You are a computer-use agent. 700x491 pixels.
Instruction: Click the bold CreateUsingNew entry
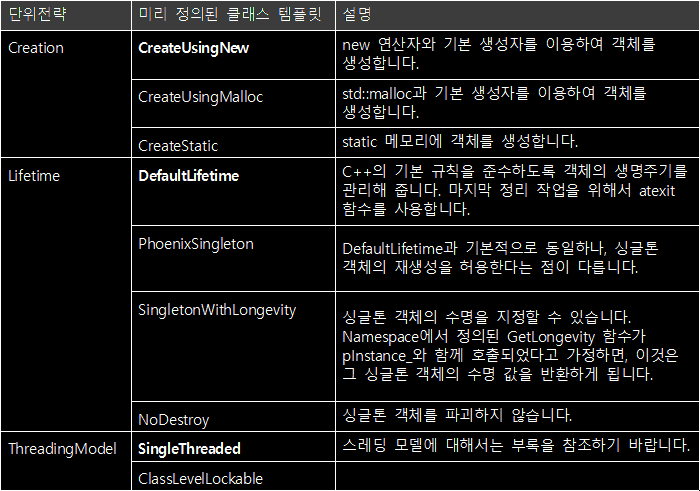pos(194,48)
